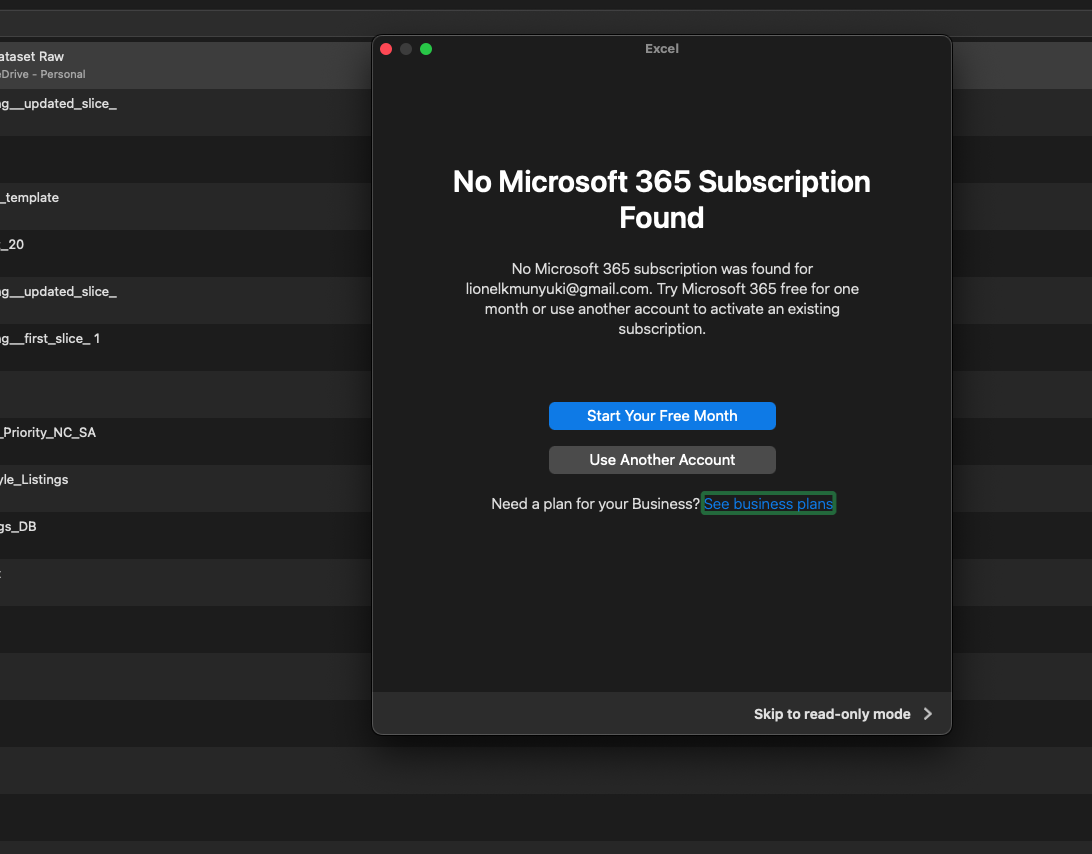
Task: Click the yellow minimize traffic light button
Action: 406,48
